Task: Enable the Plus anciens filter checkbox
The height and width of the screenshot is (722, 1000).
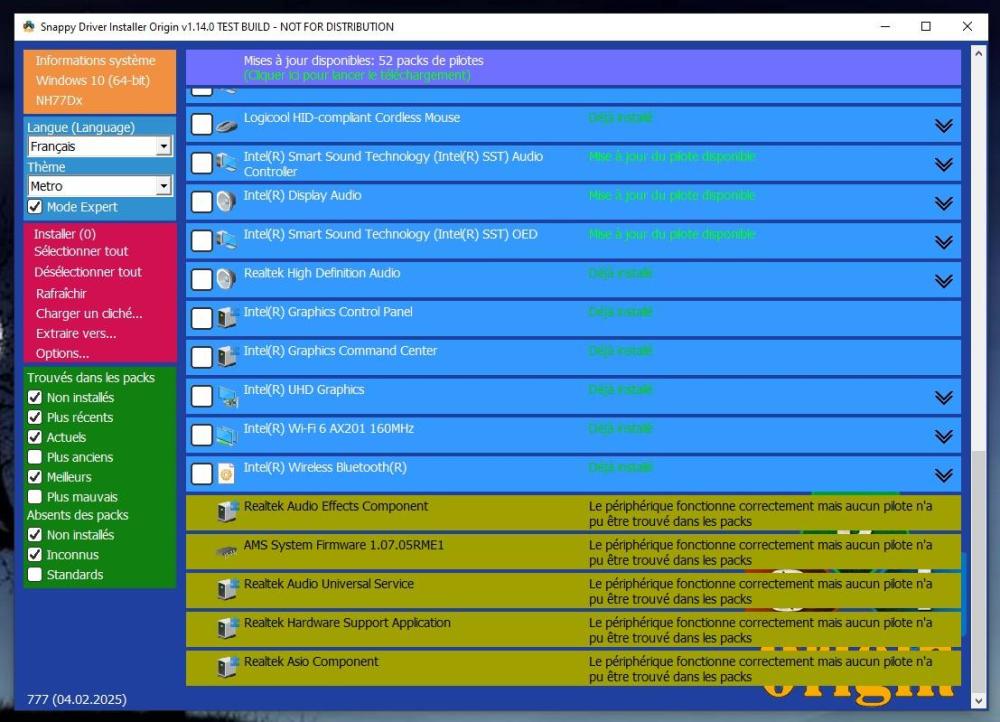Action: (x=35, y=457)
